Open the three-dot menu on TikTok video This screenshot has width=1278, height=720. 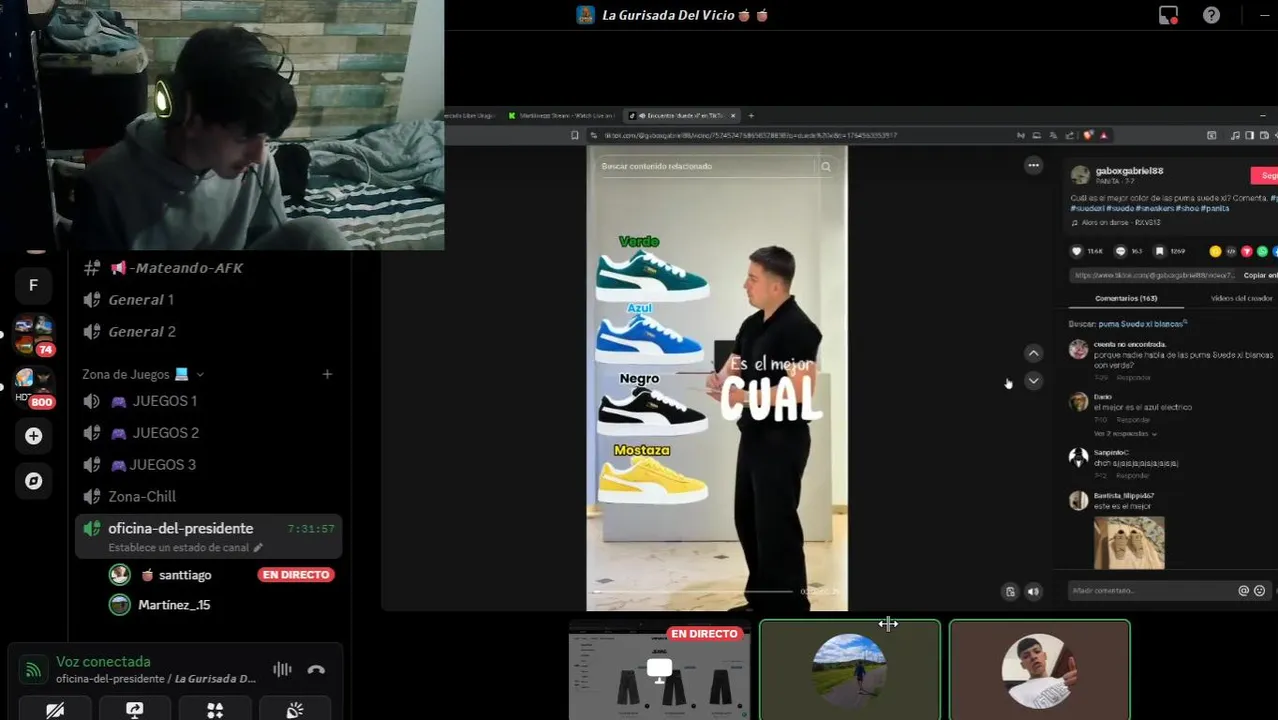(1034, 165)
